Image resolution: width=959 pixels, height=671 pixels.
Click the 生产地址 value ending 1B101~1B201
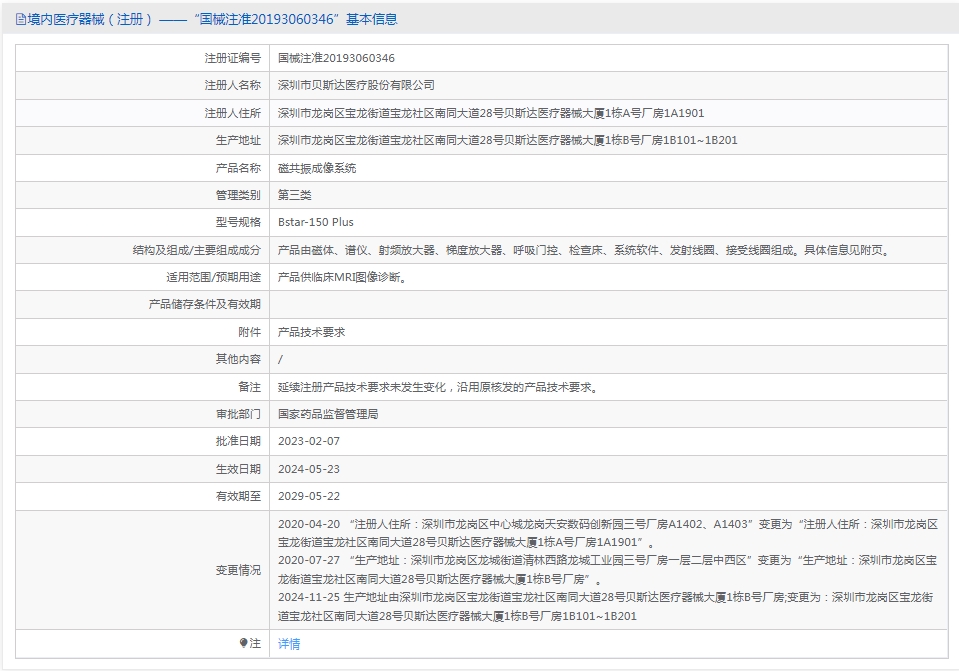point(507,140)
